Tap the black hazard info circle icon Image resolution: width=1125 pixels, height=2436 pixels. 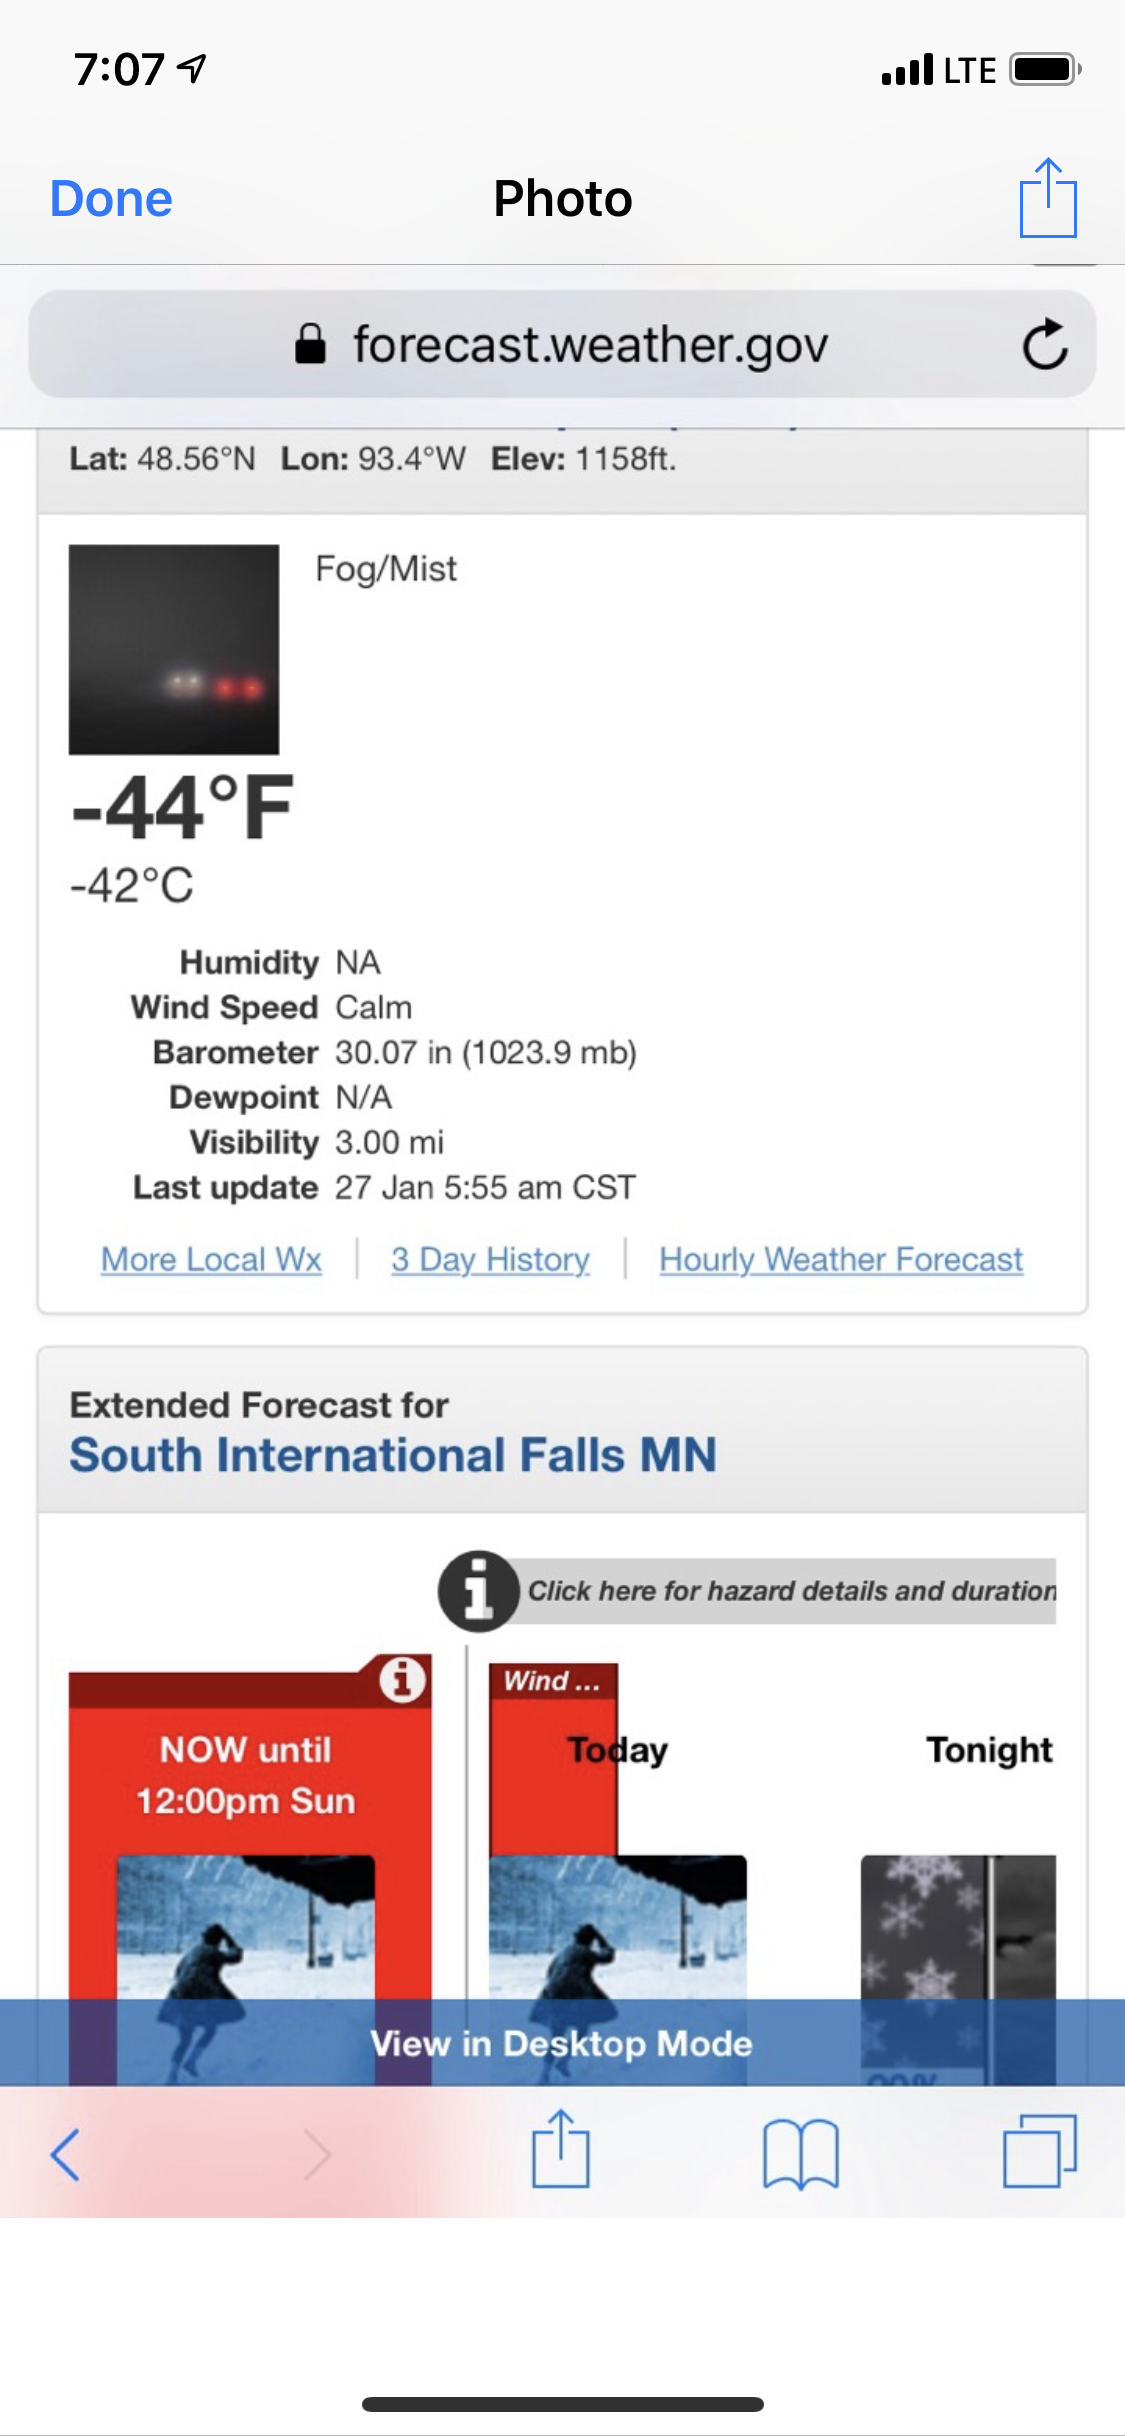[478, 1591]
